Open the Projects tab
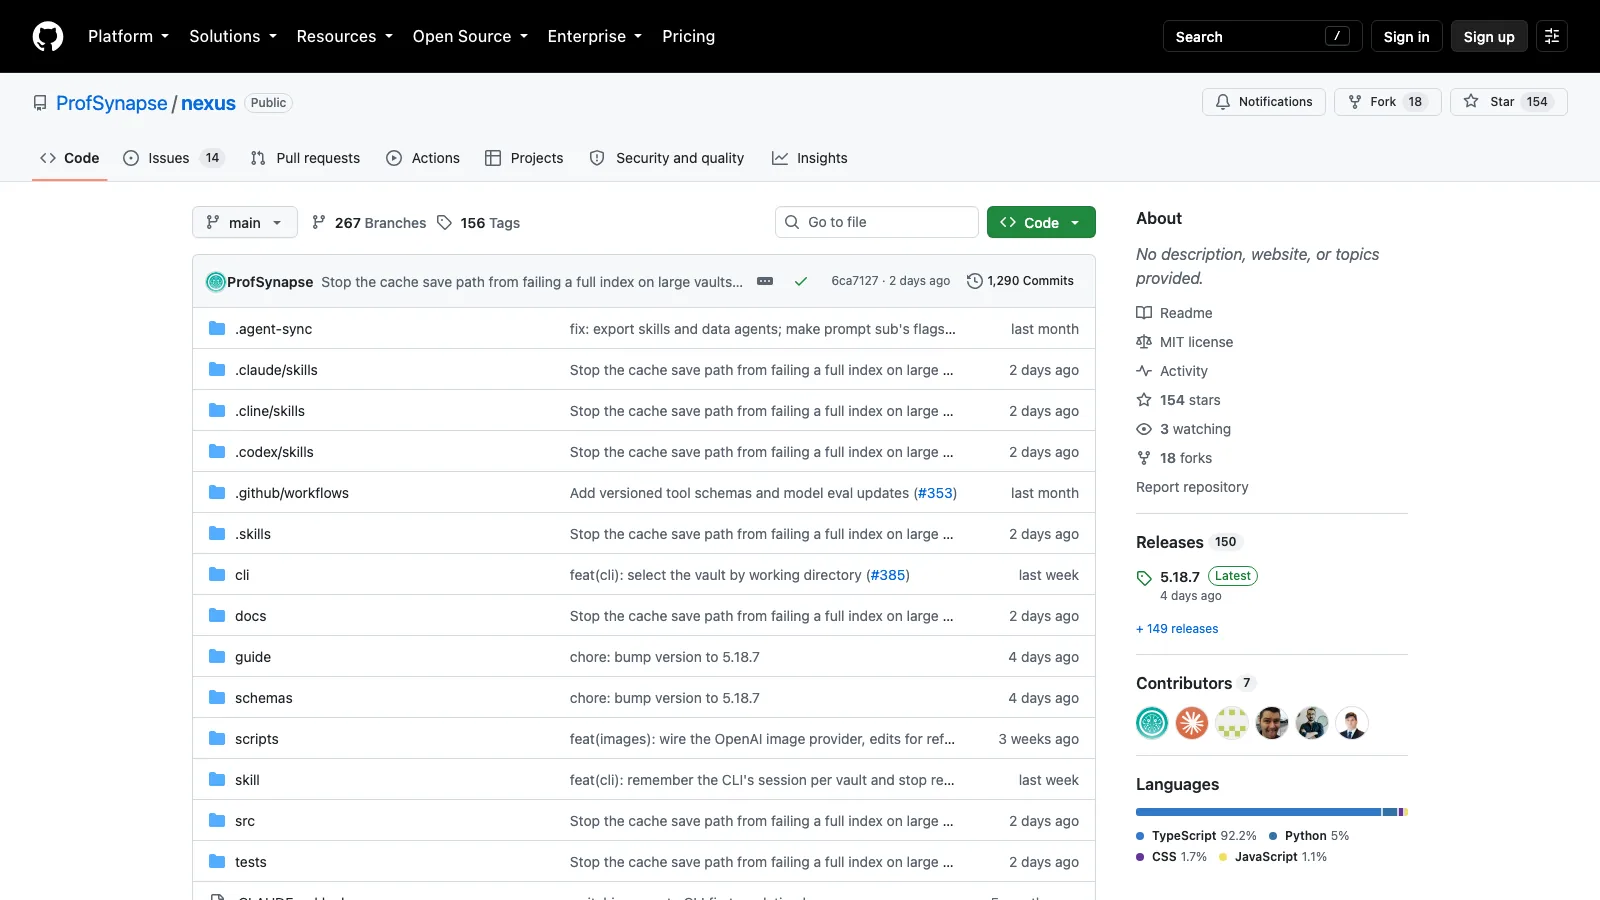The height and width of the screenshot is (900, 1600). pyautogui.click(x=524, y=158)
